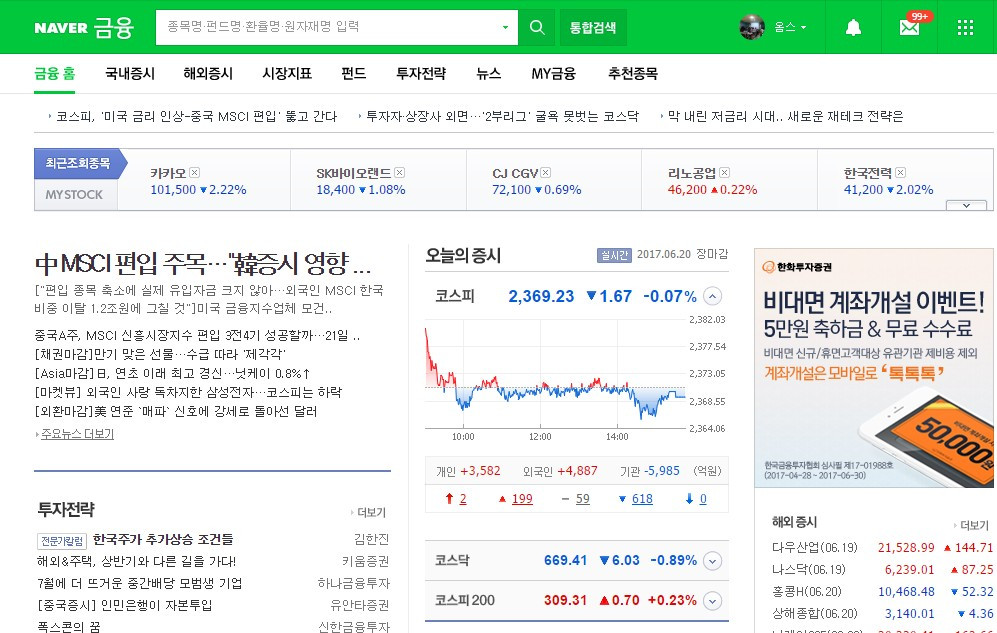The height and width of the screenshot is (633, 997).
Task: Click the profile avatar picture
Action: 753,27
